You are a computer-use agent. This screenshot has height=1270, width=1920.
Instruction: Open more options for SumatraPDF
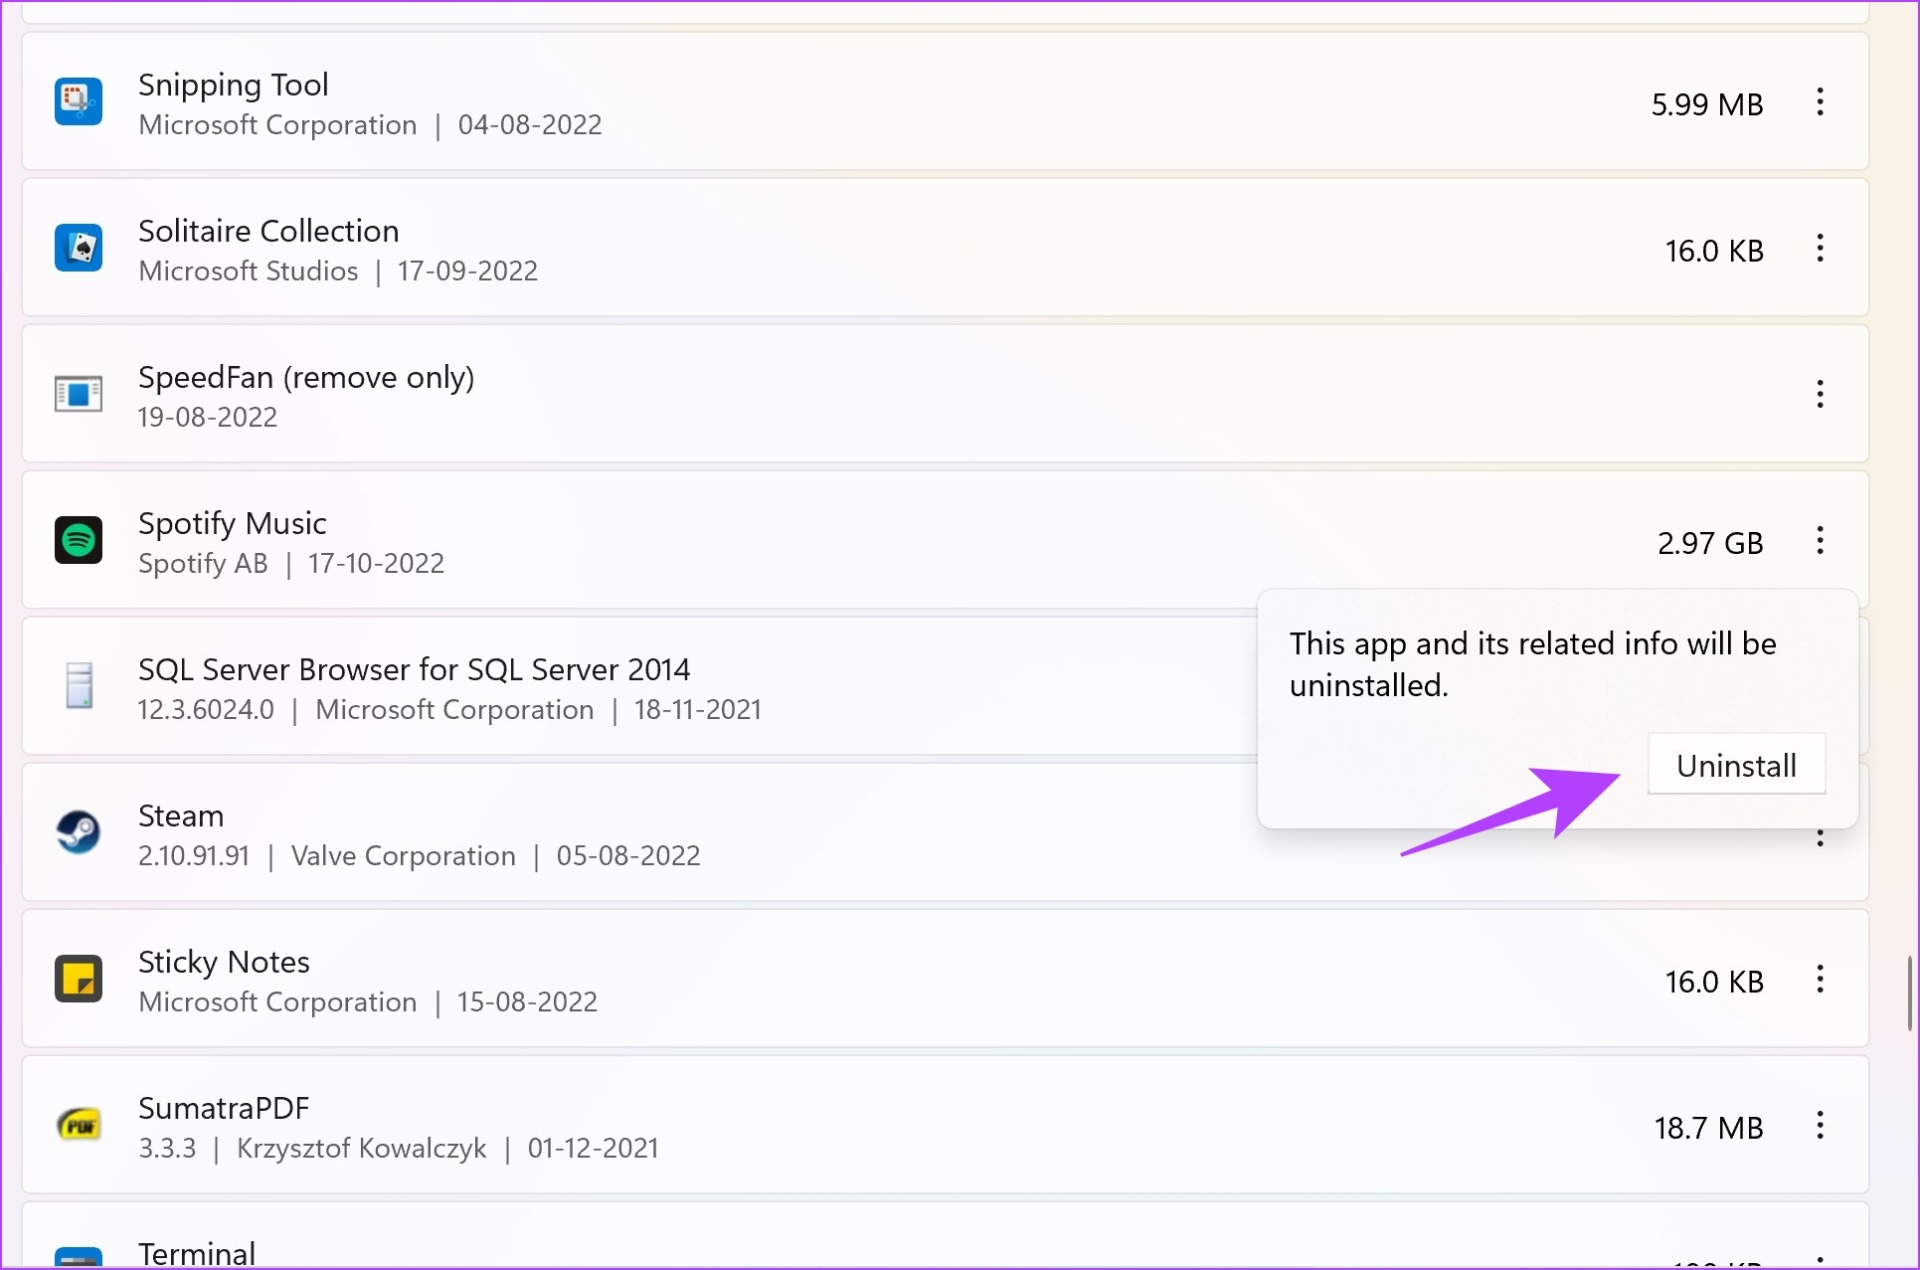[x=1820, y=1125]
